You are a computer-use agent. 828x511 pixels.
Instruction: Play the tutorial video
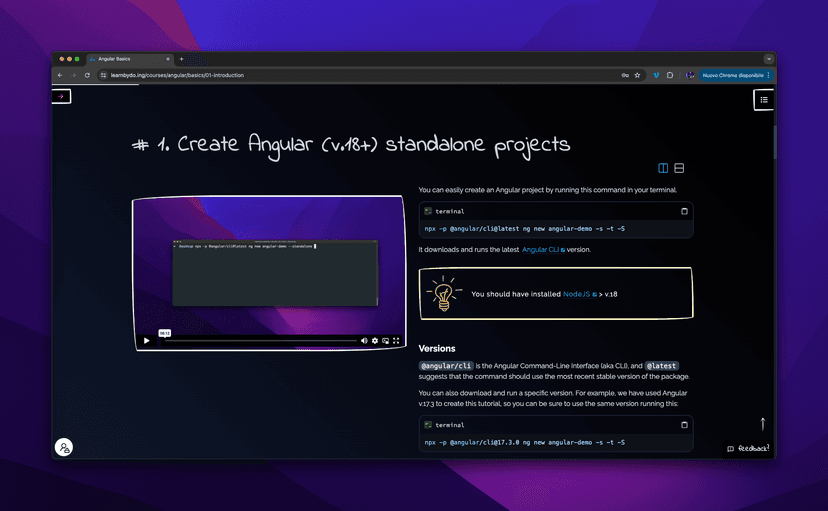click(147, 341)
